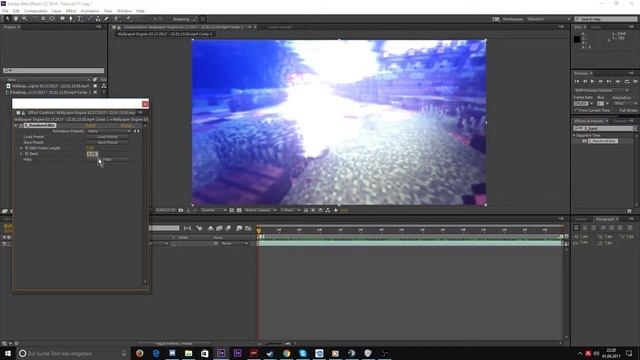Select the Puppet Pin tool

pyautogui.click(x=128, y=19)
